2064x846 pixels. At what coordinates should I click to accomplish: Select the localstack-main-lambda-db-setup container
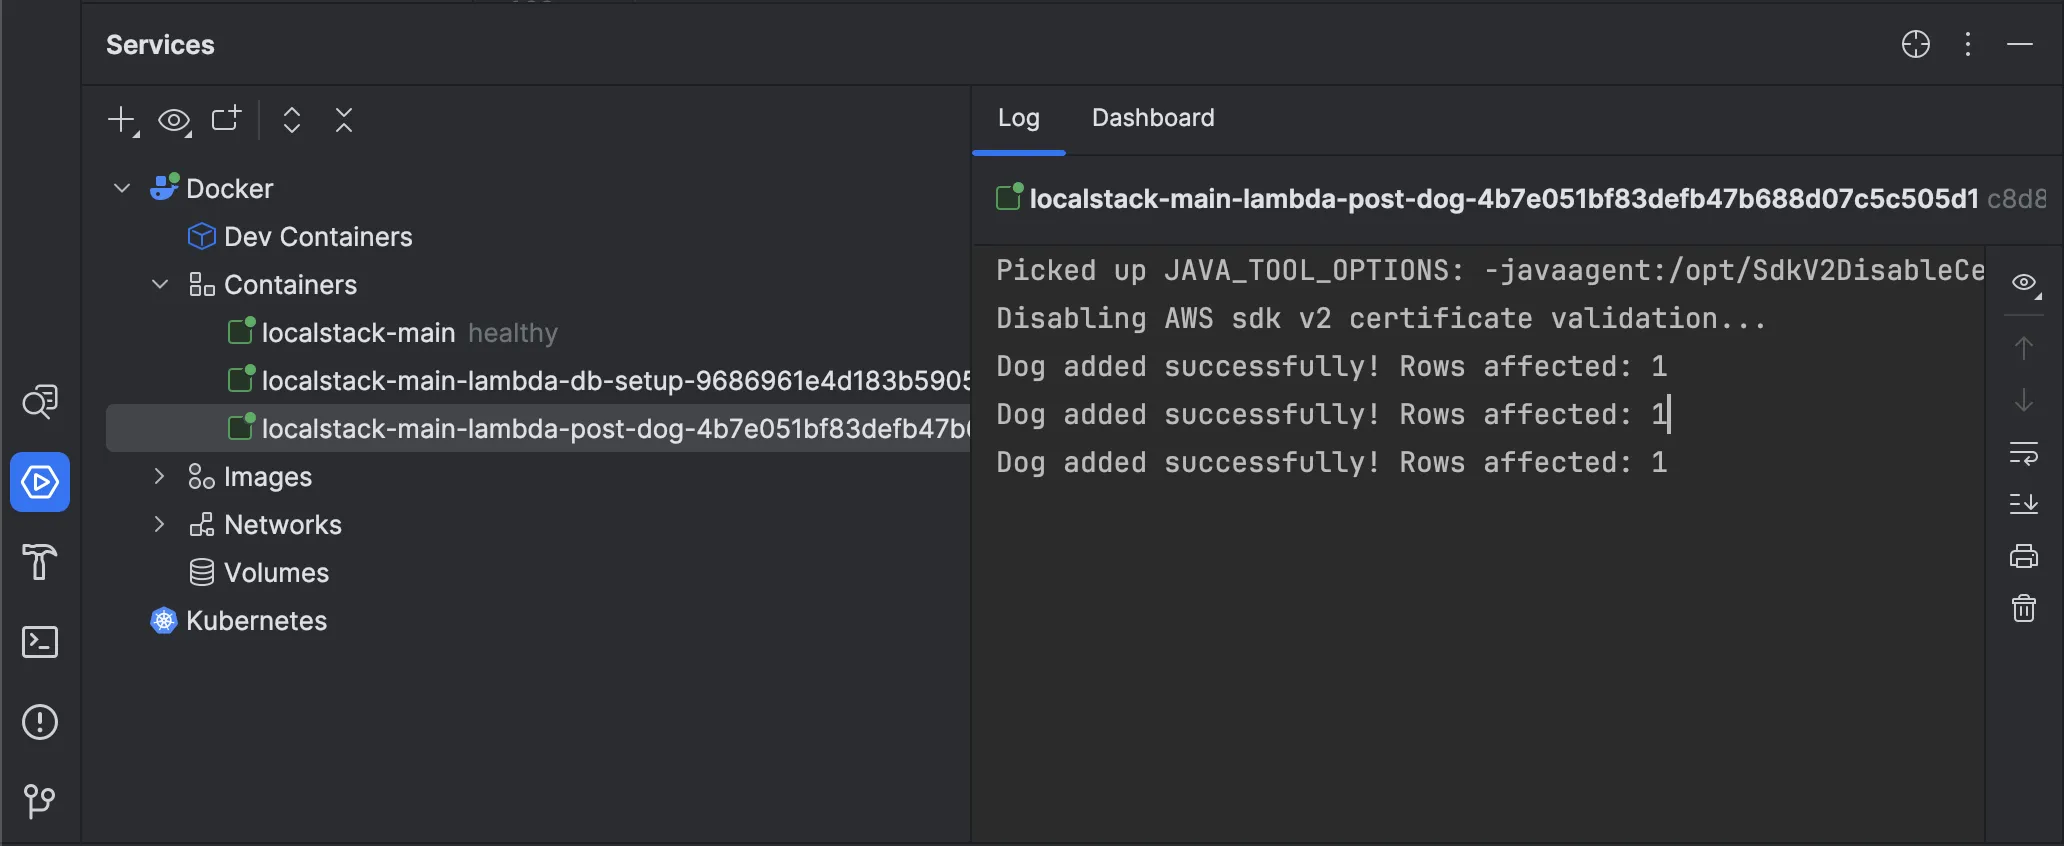(x=600, y=381)
